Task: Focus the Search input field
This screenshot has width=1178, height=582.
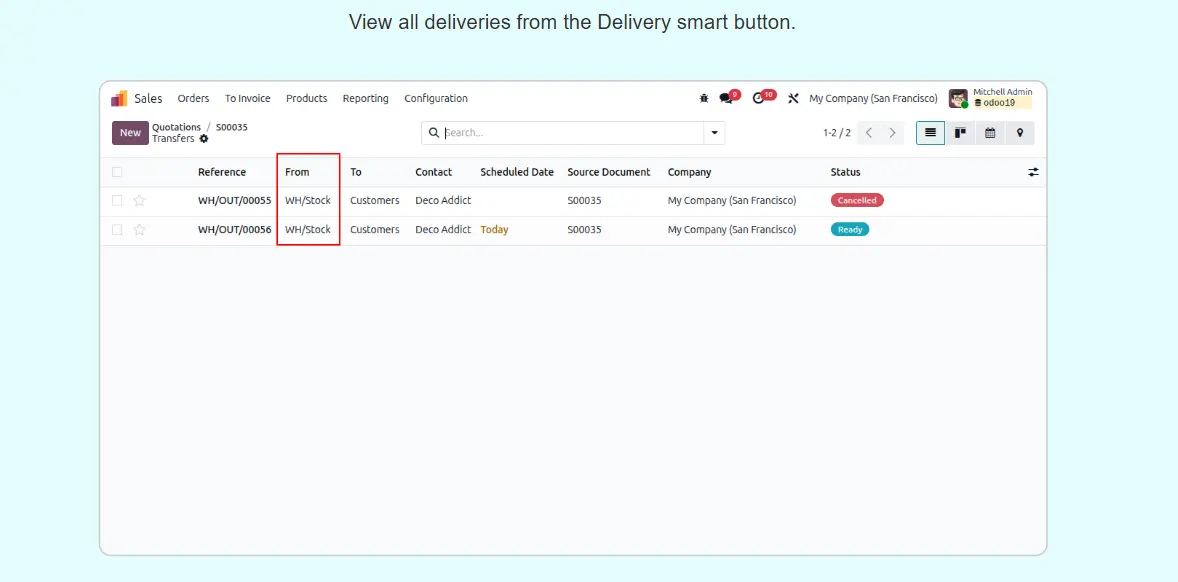Action: (570, 133)
